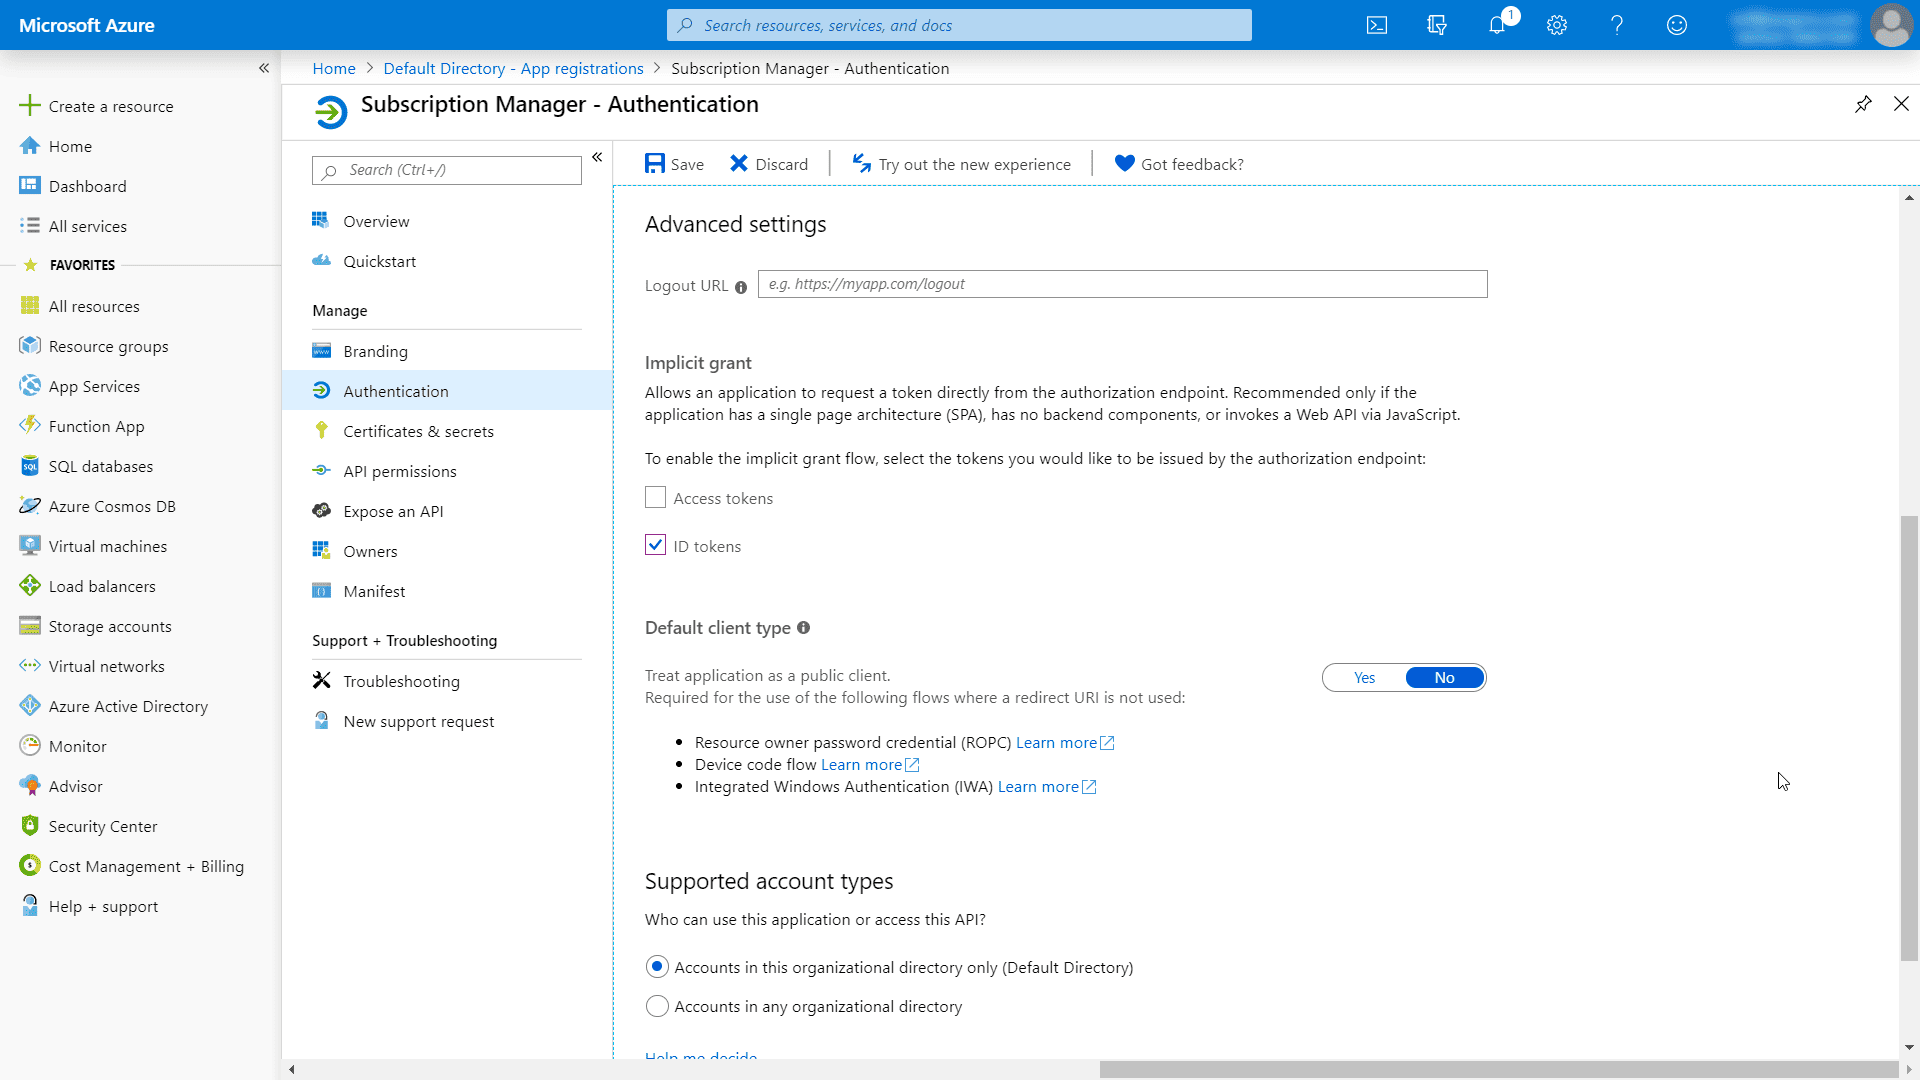Screen dimensions: 1920x1080
Task: Set public client toggle to Yes
Action: tap(1364, 678)
